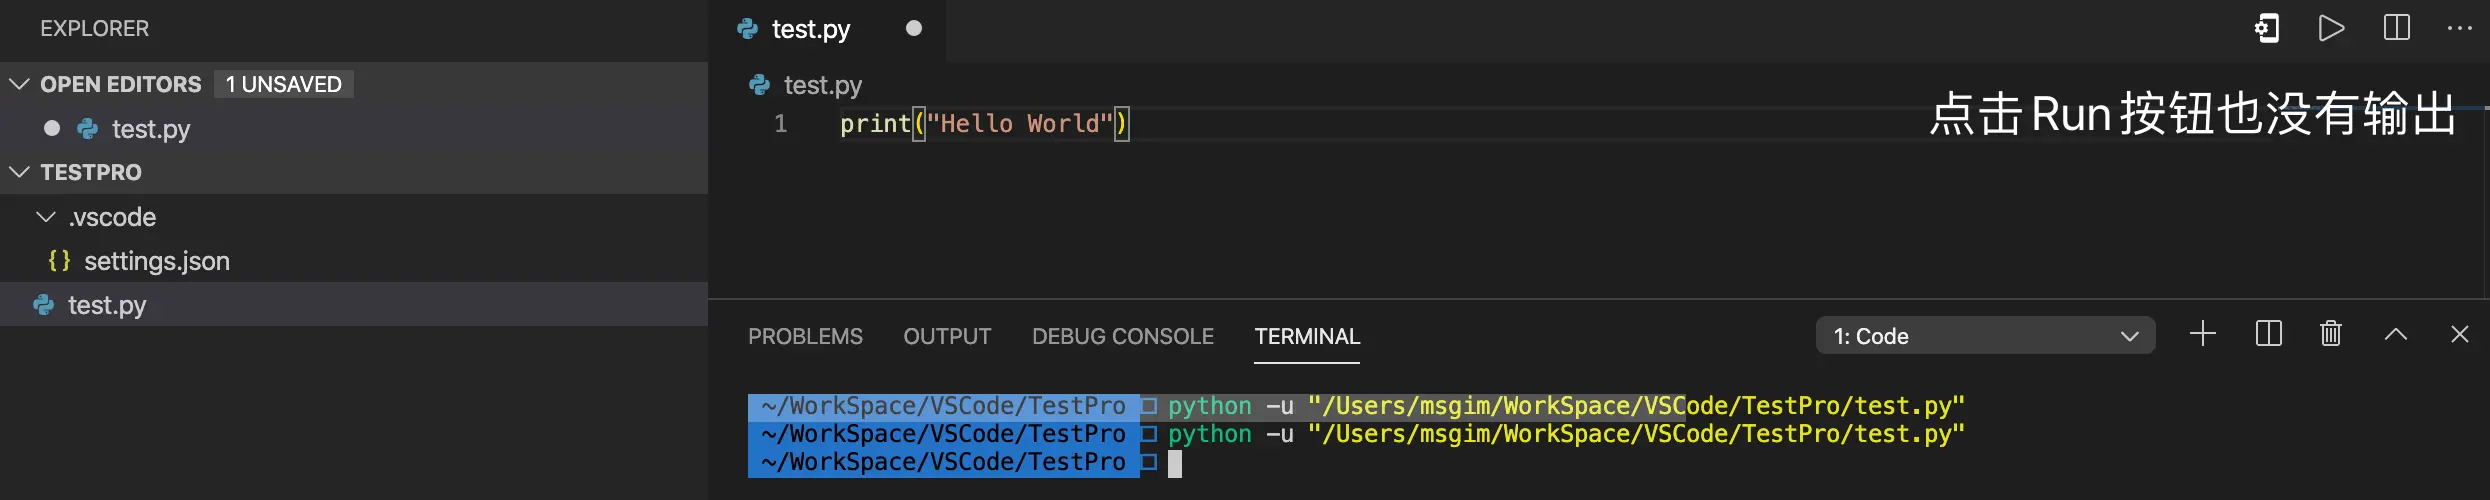Open the DEBUG CONSOLE tab

coord(1122,337)
